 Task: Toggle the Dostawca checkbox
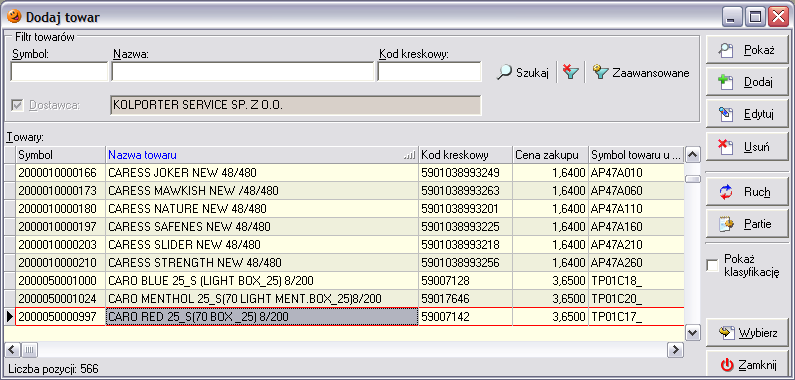[17, 105]
